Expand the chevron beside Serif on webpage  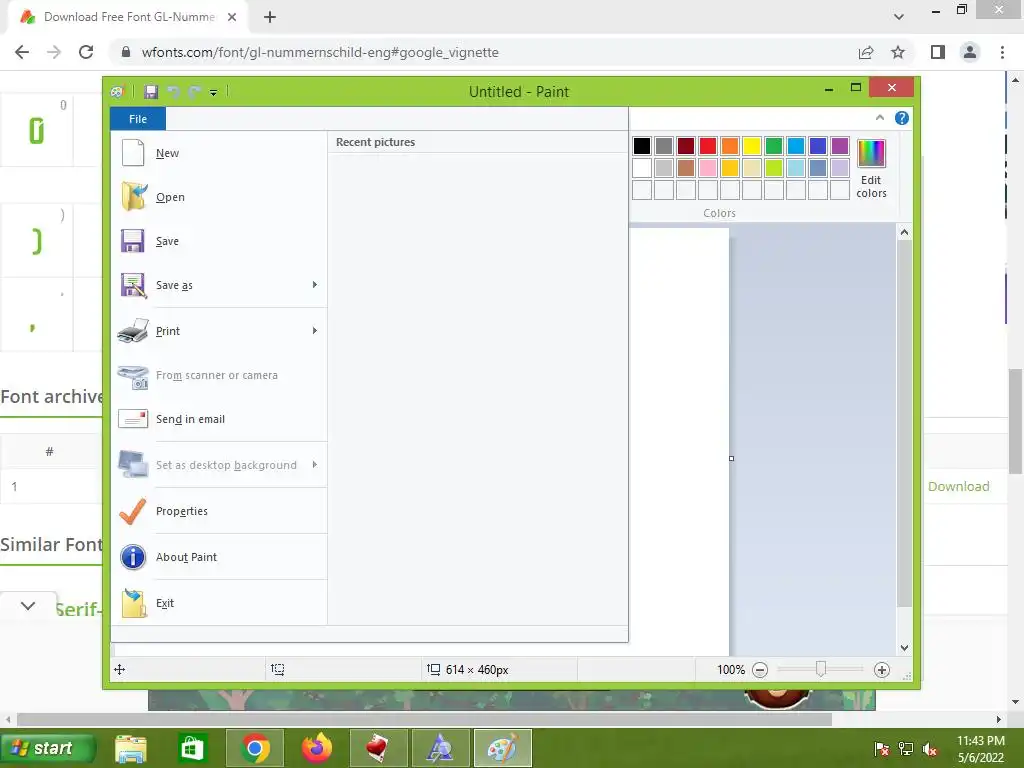pyautogui.click(x=27, y=606)
